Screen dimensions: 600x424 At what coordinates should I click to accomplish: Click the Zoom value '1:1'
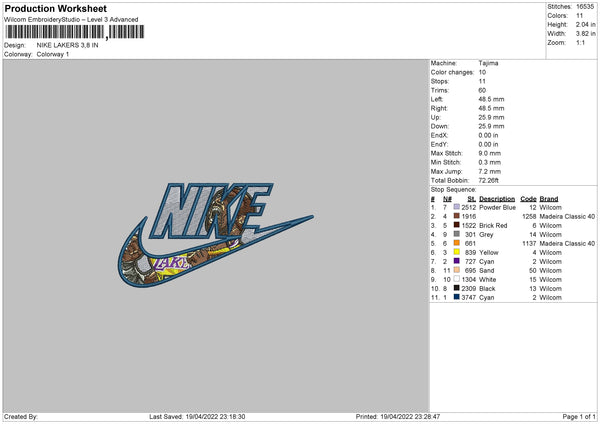[580, 42]
